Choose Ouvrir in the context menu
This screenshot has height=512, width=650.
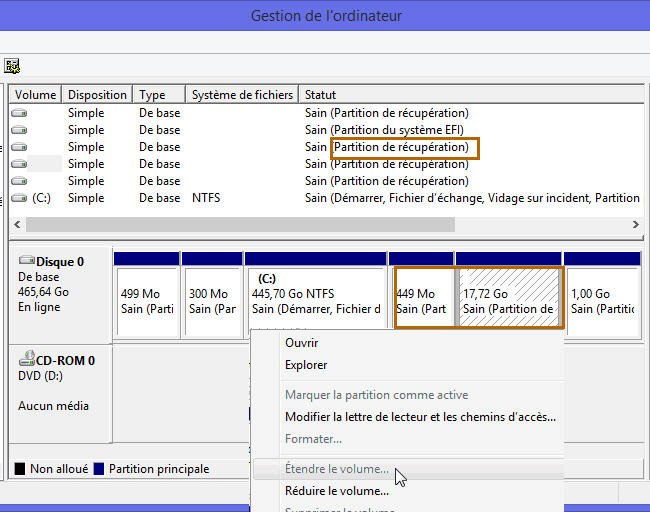[301, 343]
